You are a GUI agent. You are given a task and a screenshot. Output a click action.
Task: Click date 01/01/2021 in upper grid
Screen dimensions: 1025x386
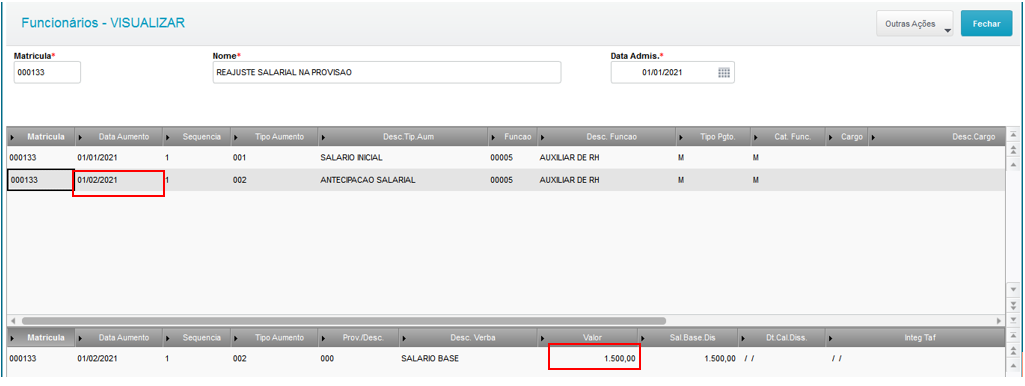[97, 158]
